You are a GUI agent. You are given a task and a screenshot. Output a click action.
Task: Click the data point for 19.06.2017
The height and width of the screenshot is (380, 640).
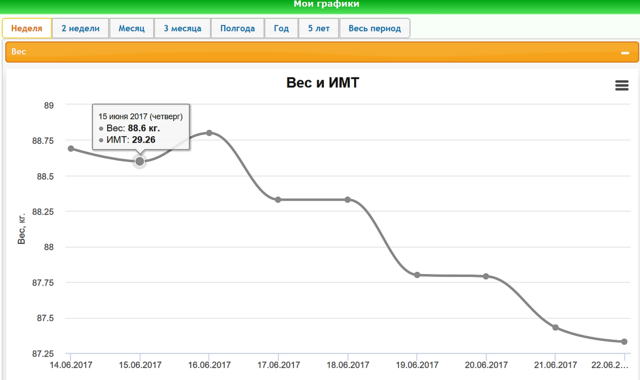tap(417, 275)
